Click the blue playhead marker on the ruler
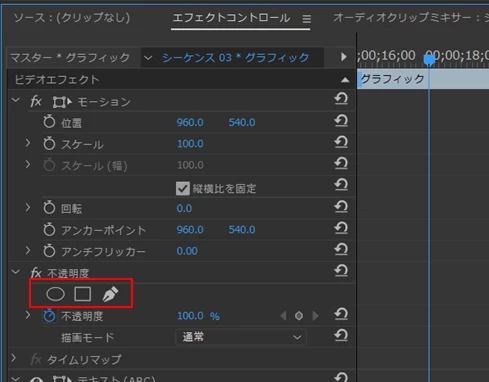Viewport: 489px width, 382px height. coord(429,60)
